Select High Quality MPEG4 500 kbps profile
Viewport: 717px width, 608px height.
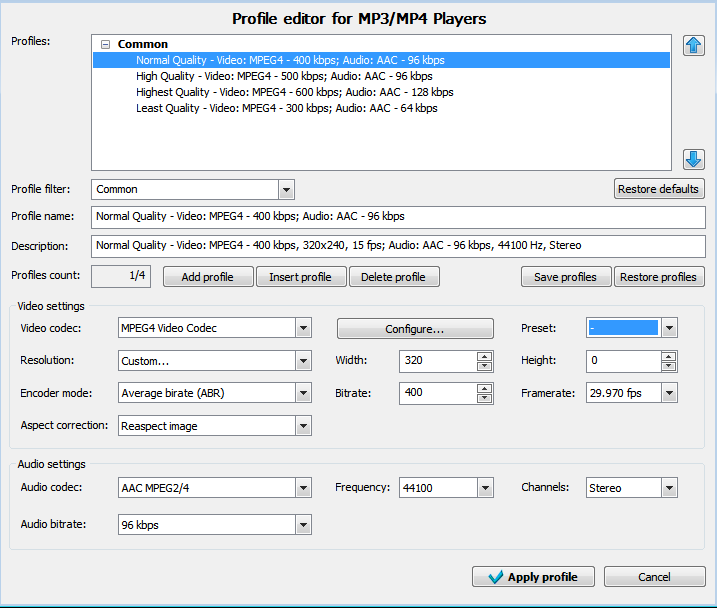[284, 76]
